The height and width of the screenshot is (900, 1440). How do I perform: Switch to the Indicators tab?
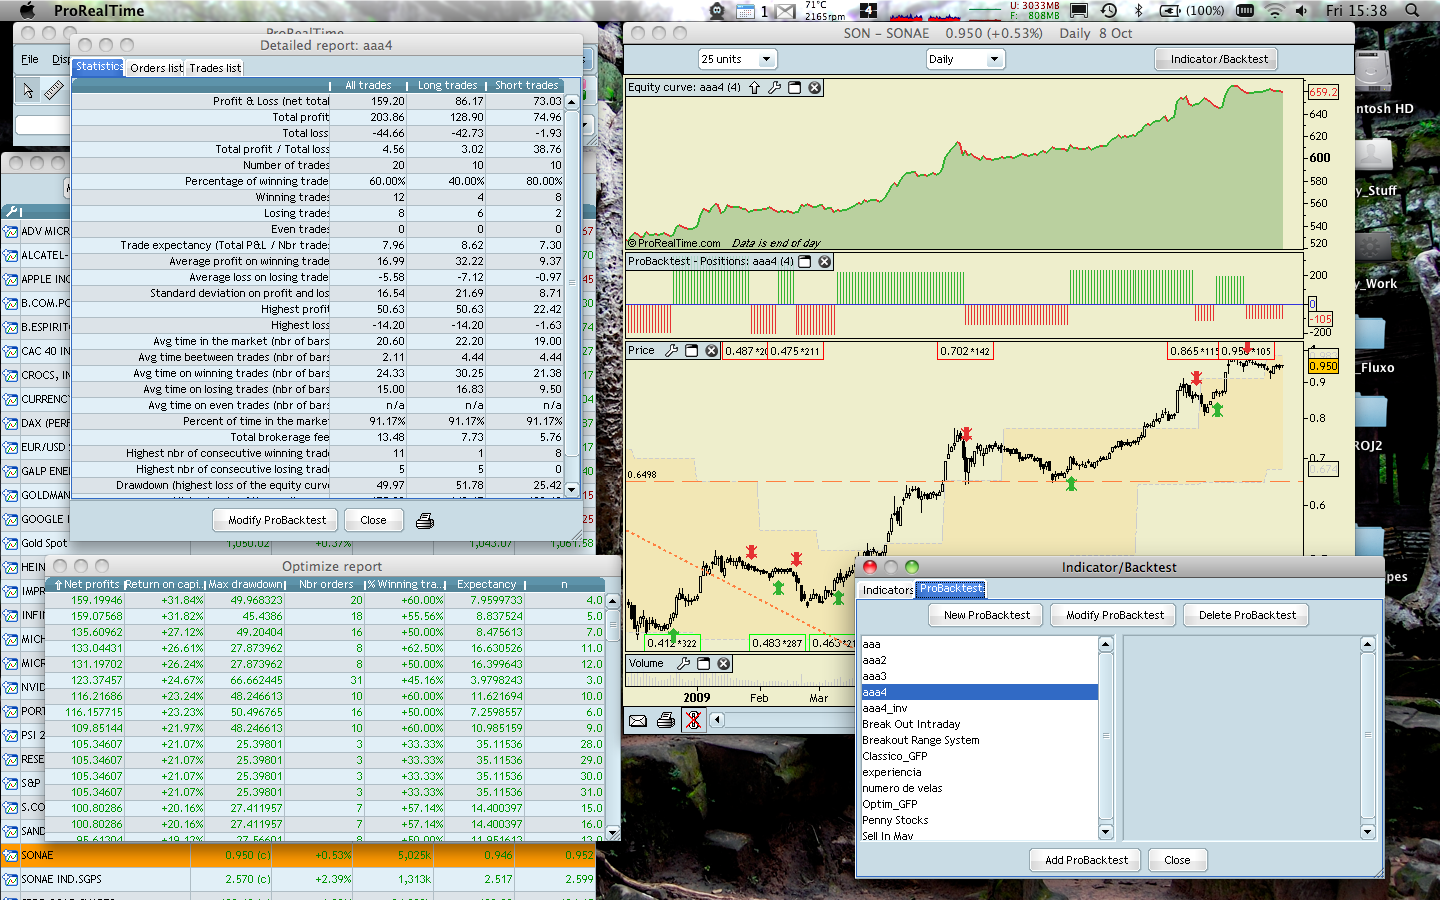888,590
